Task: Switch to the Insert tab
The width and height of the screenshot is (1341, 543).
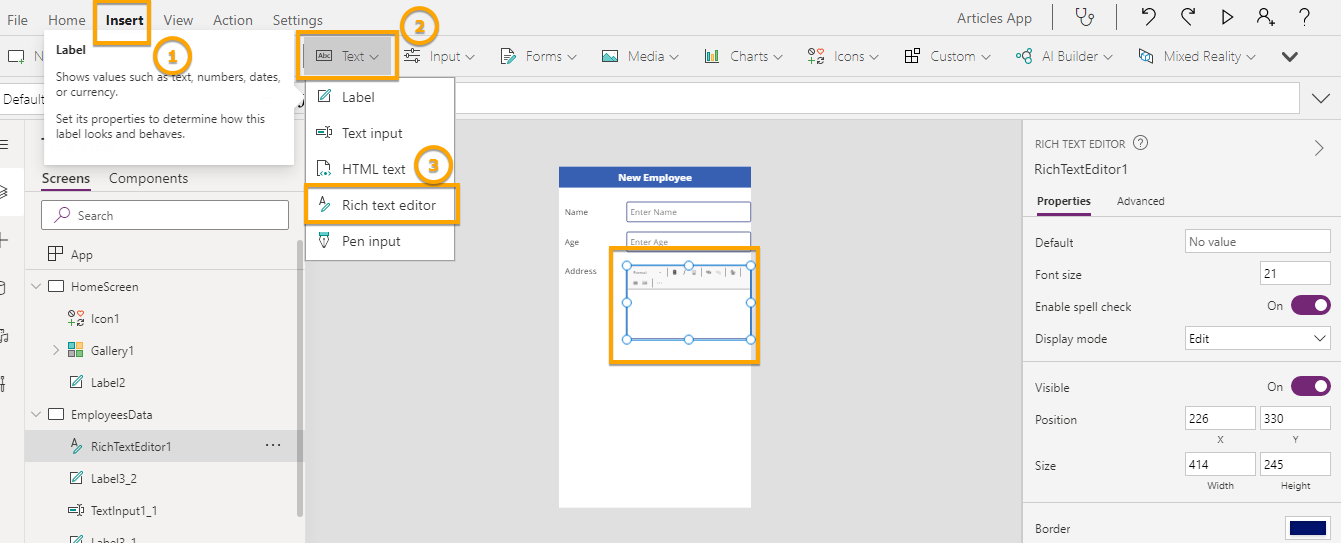Action: [124, 20]
